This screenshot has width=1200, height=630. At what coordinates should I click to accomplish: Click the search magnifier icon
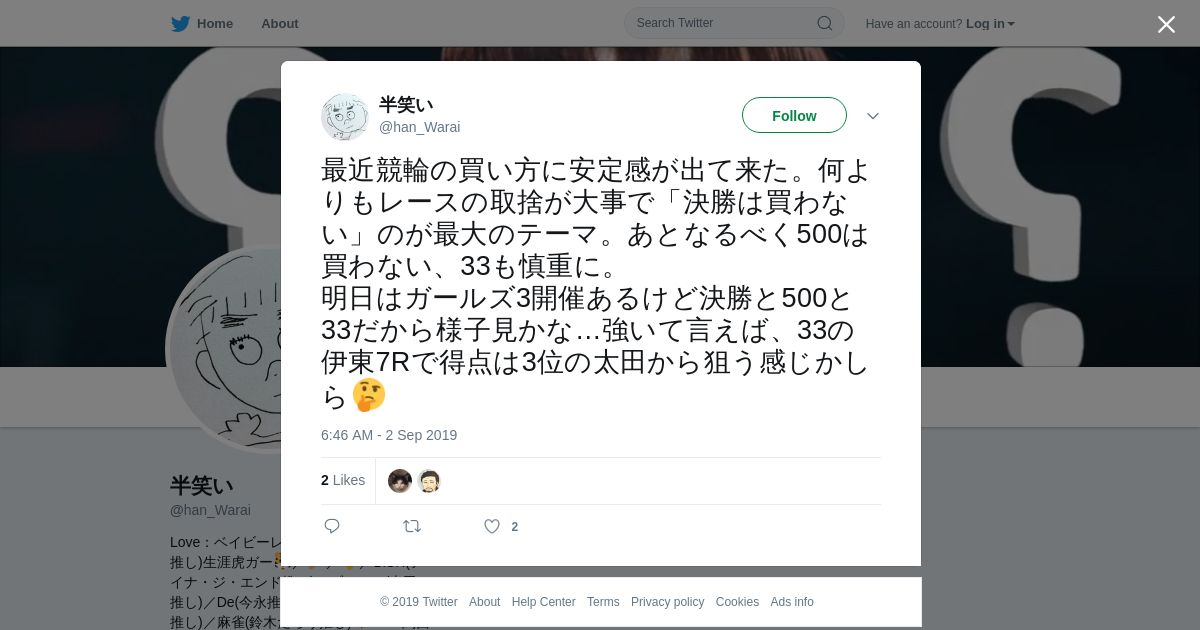click(x=825, y=23)
